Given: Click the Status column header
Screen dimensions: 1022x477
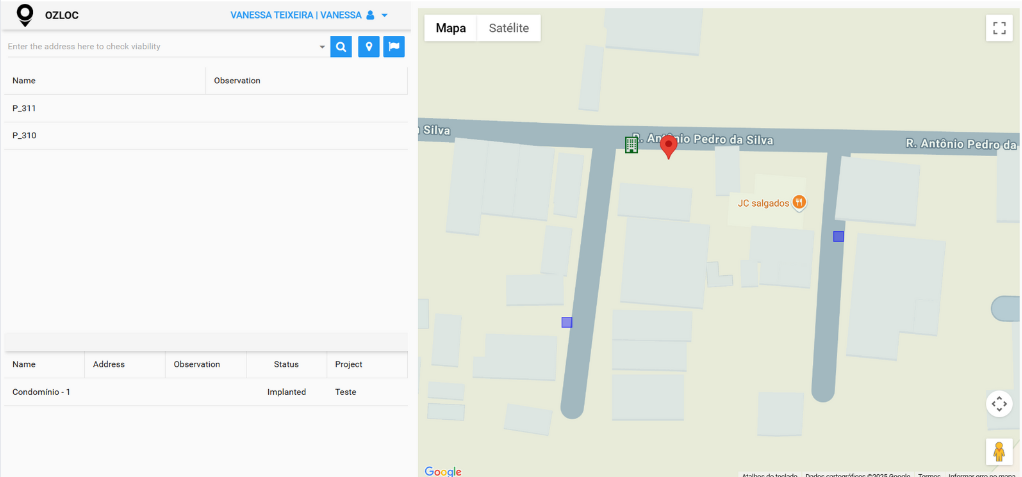Looking at the screenshot, I should coord(286,364).
